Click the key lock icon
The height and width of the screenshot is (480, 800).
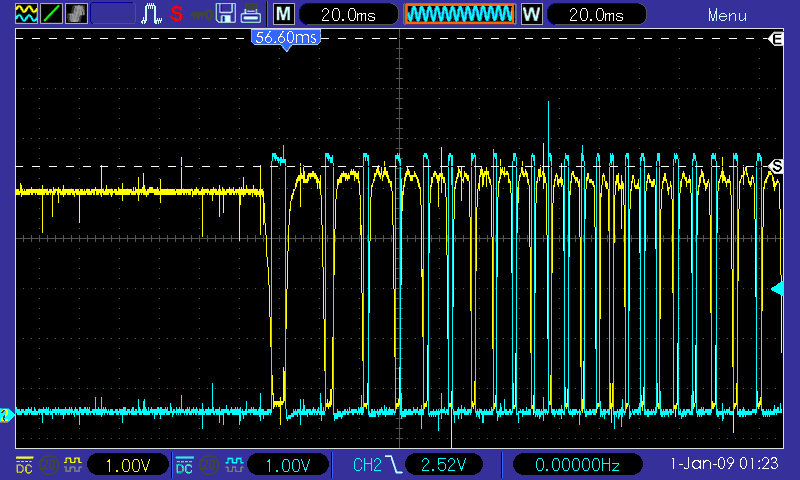click(201, 14)
